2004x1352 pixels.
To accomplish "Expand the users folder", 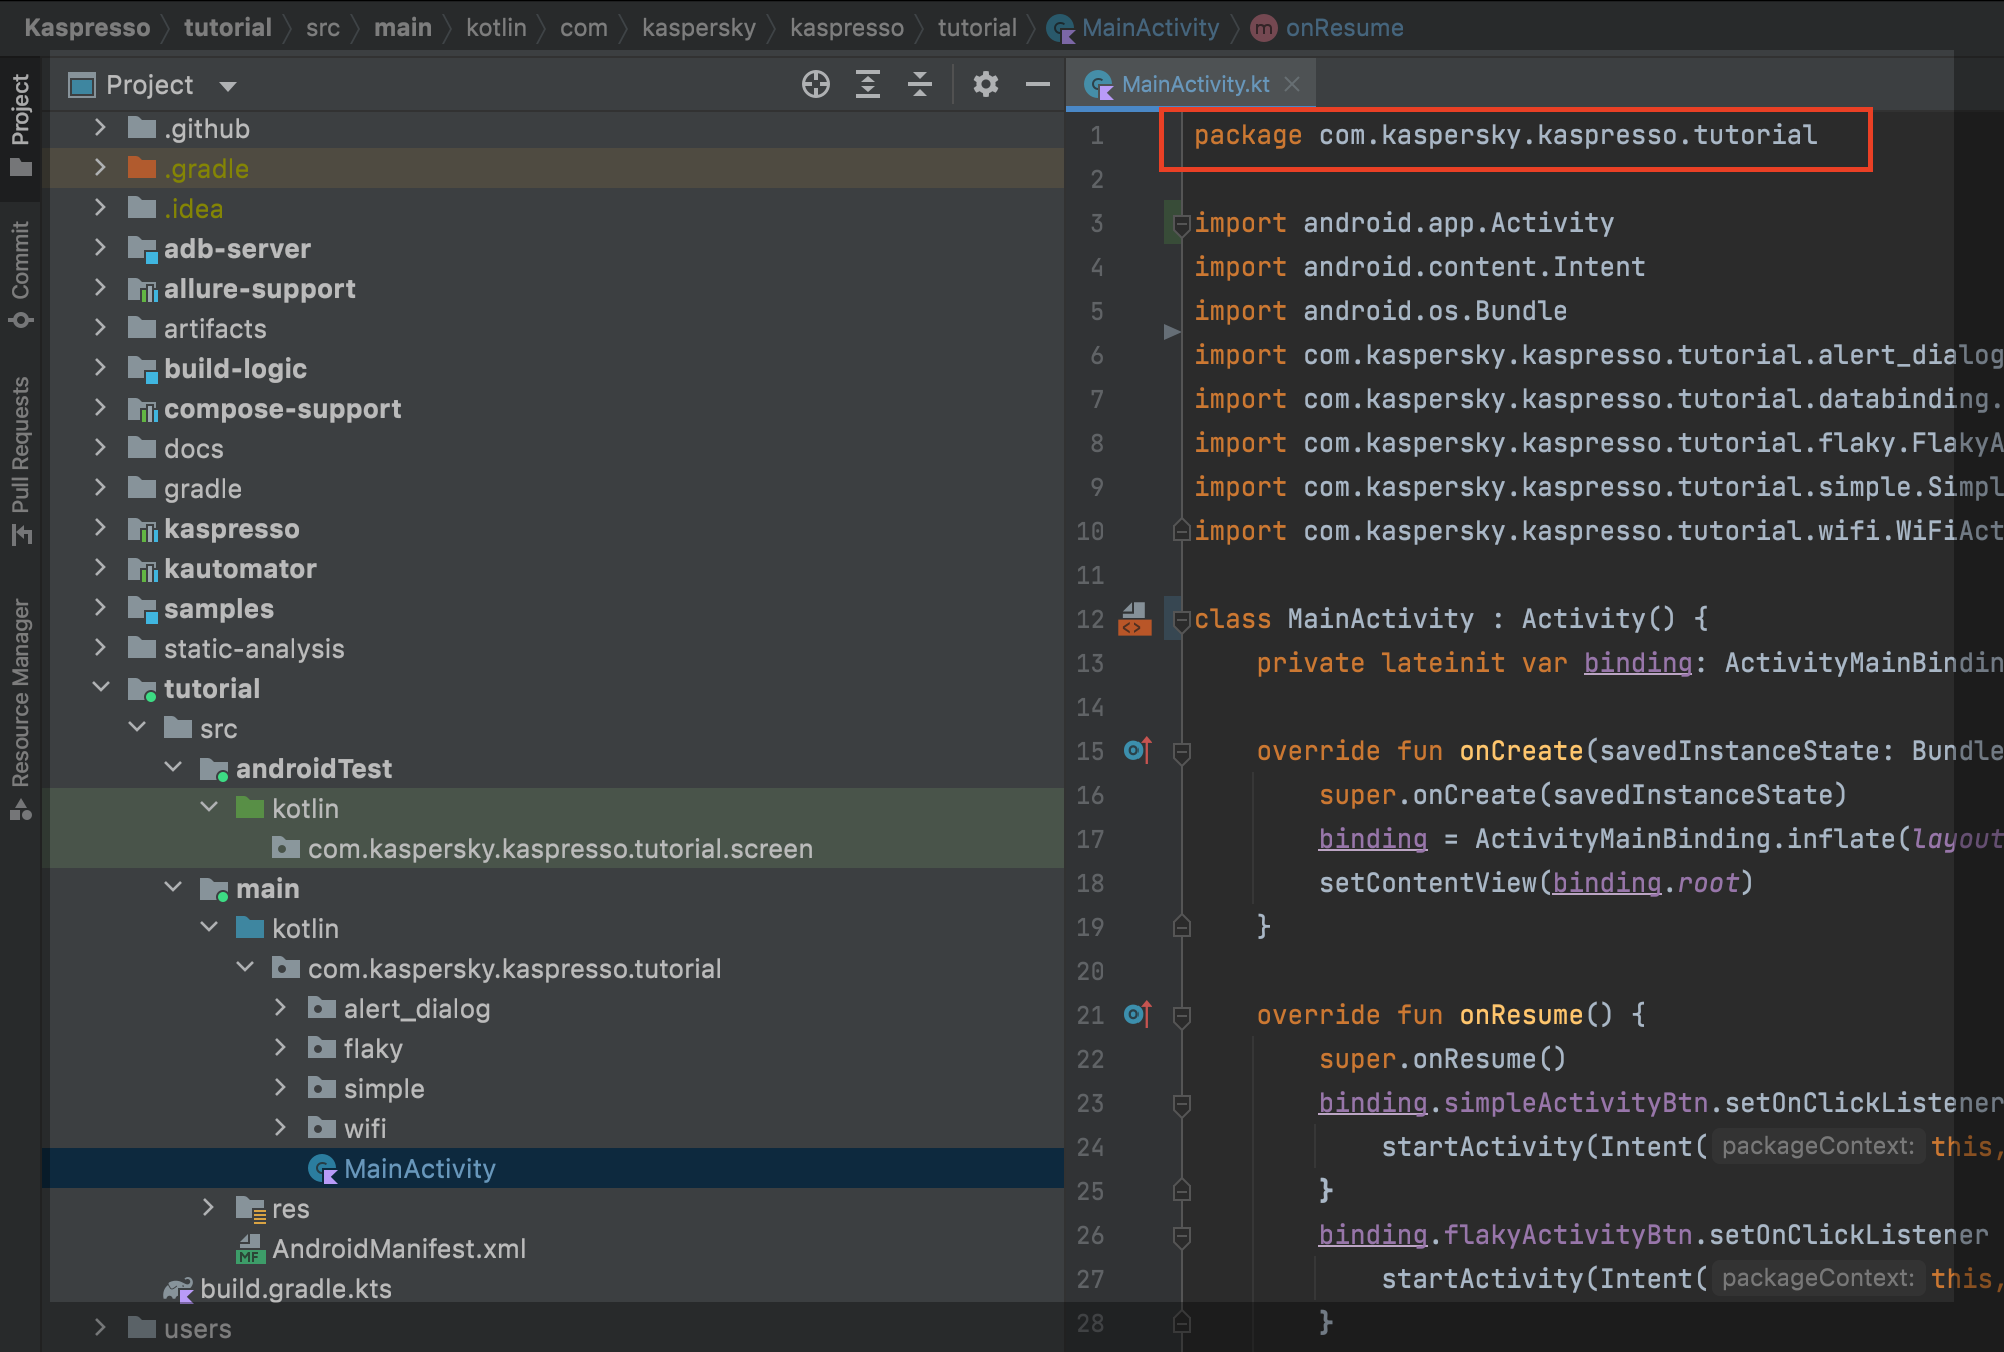I will [x=99, y=1328].
